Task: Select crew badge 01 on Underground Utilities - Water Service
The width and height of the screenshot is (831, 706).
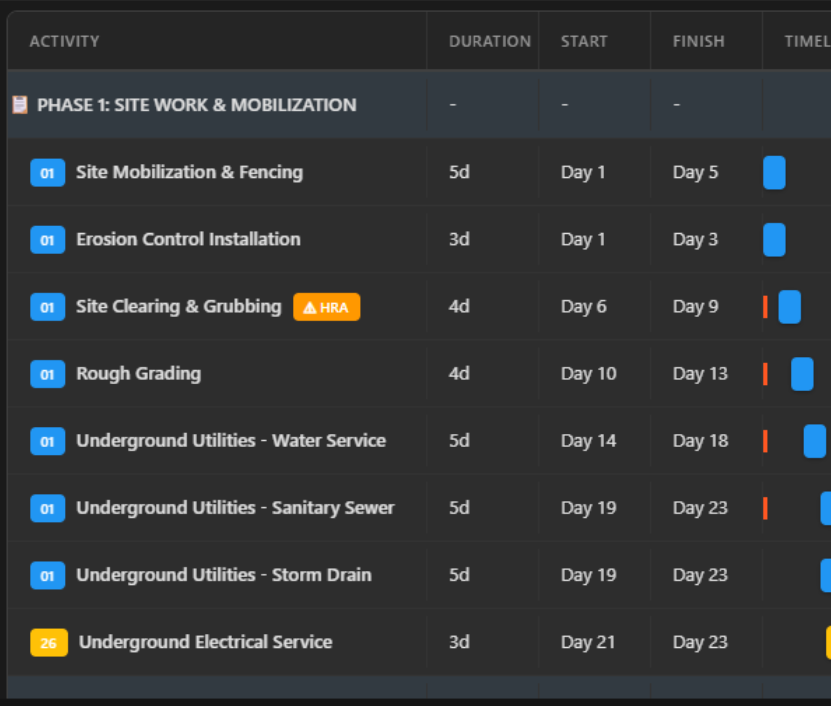Action: tap(48, 440)
